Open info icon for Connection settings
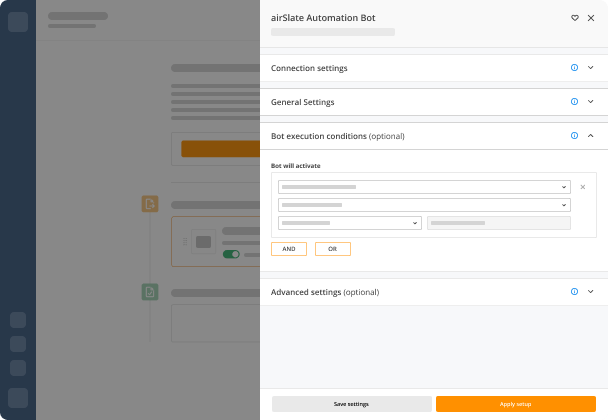 tap(574, 67)
